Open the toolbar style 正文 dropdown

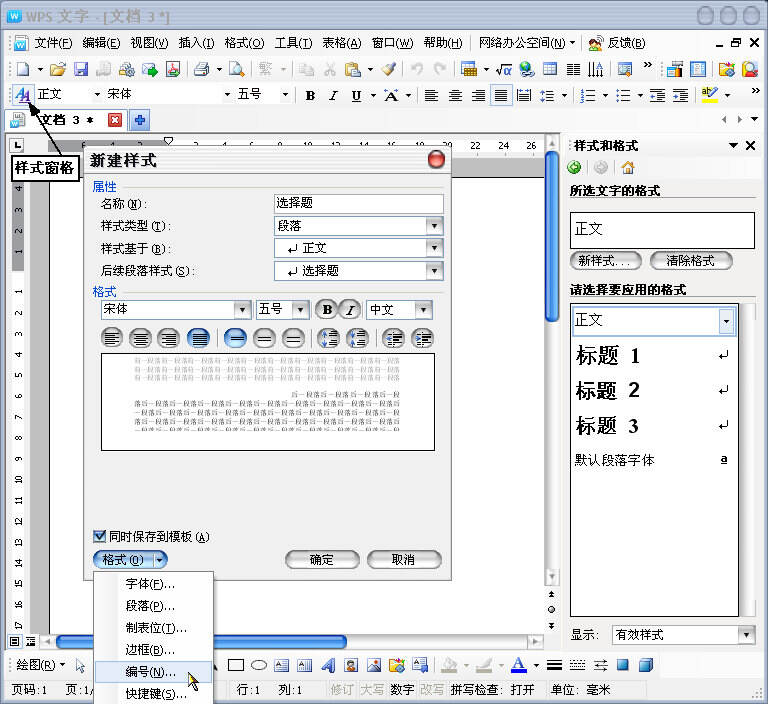click(x=97, y=95)
